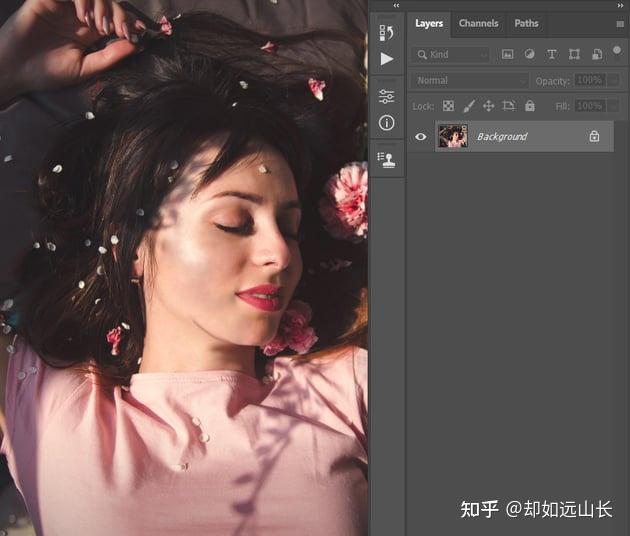This screenshot has width=630, height=536.
Task: Click the Opacity value field
Action: point(590,80)
